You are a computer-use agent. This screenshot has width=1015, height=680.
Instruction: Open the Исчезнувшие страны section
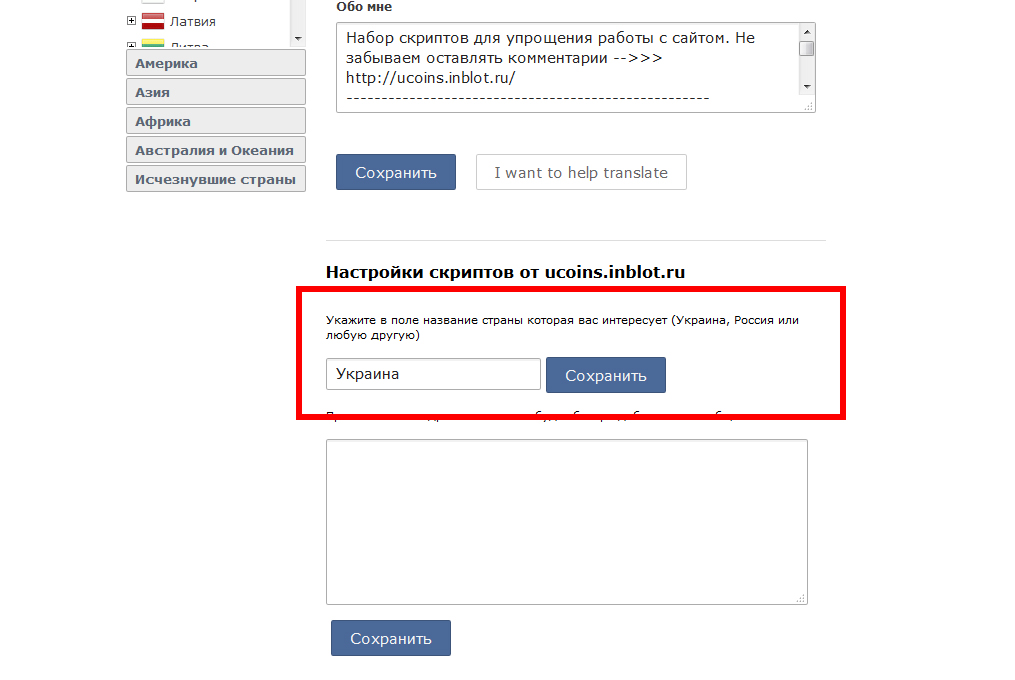click(x=215, y=179)
